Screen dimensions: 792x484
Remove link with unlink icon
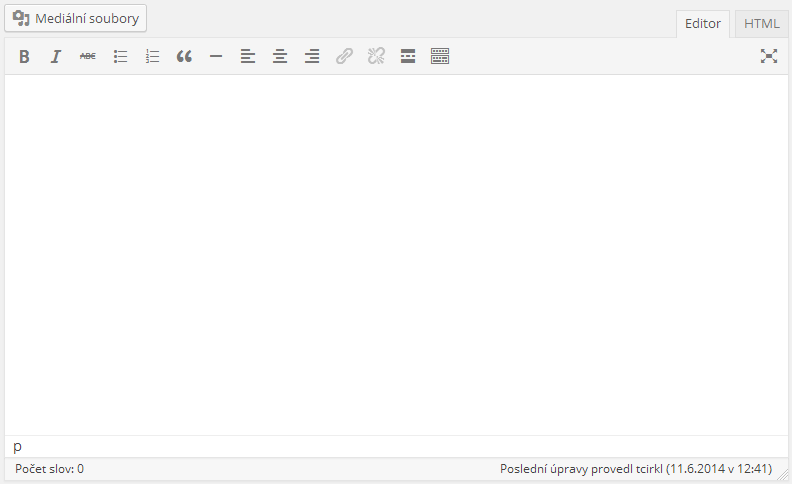click(376, 56)
